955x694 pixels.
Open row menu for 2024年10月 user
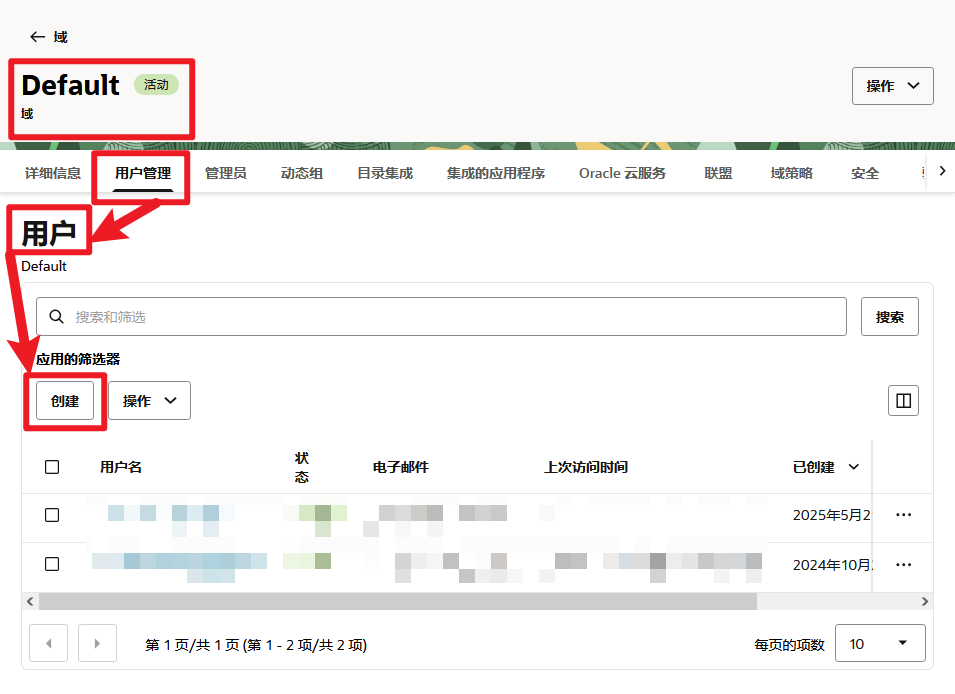coord(903,565)
